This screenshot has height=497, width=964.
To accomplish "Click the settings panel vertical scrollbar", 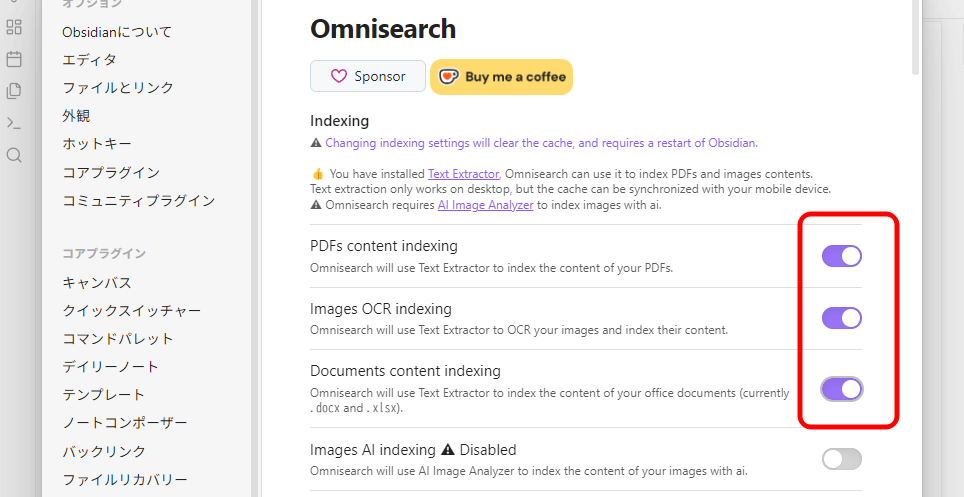I will 915,37.
